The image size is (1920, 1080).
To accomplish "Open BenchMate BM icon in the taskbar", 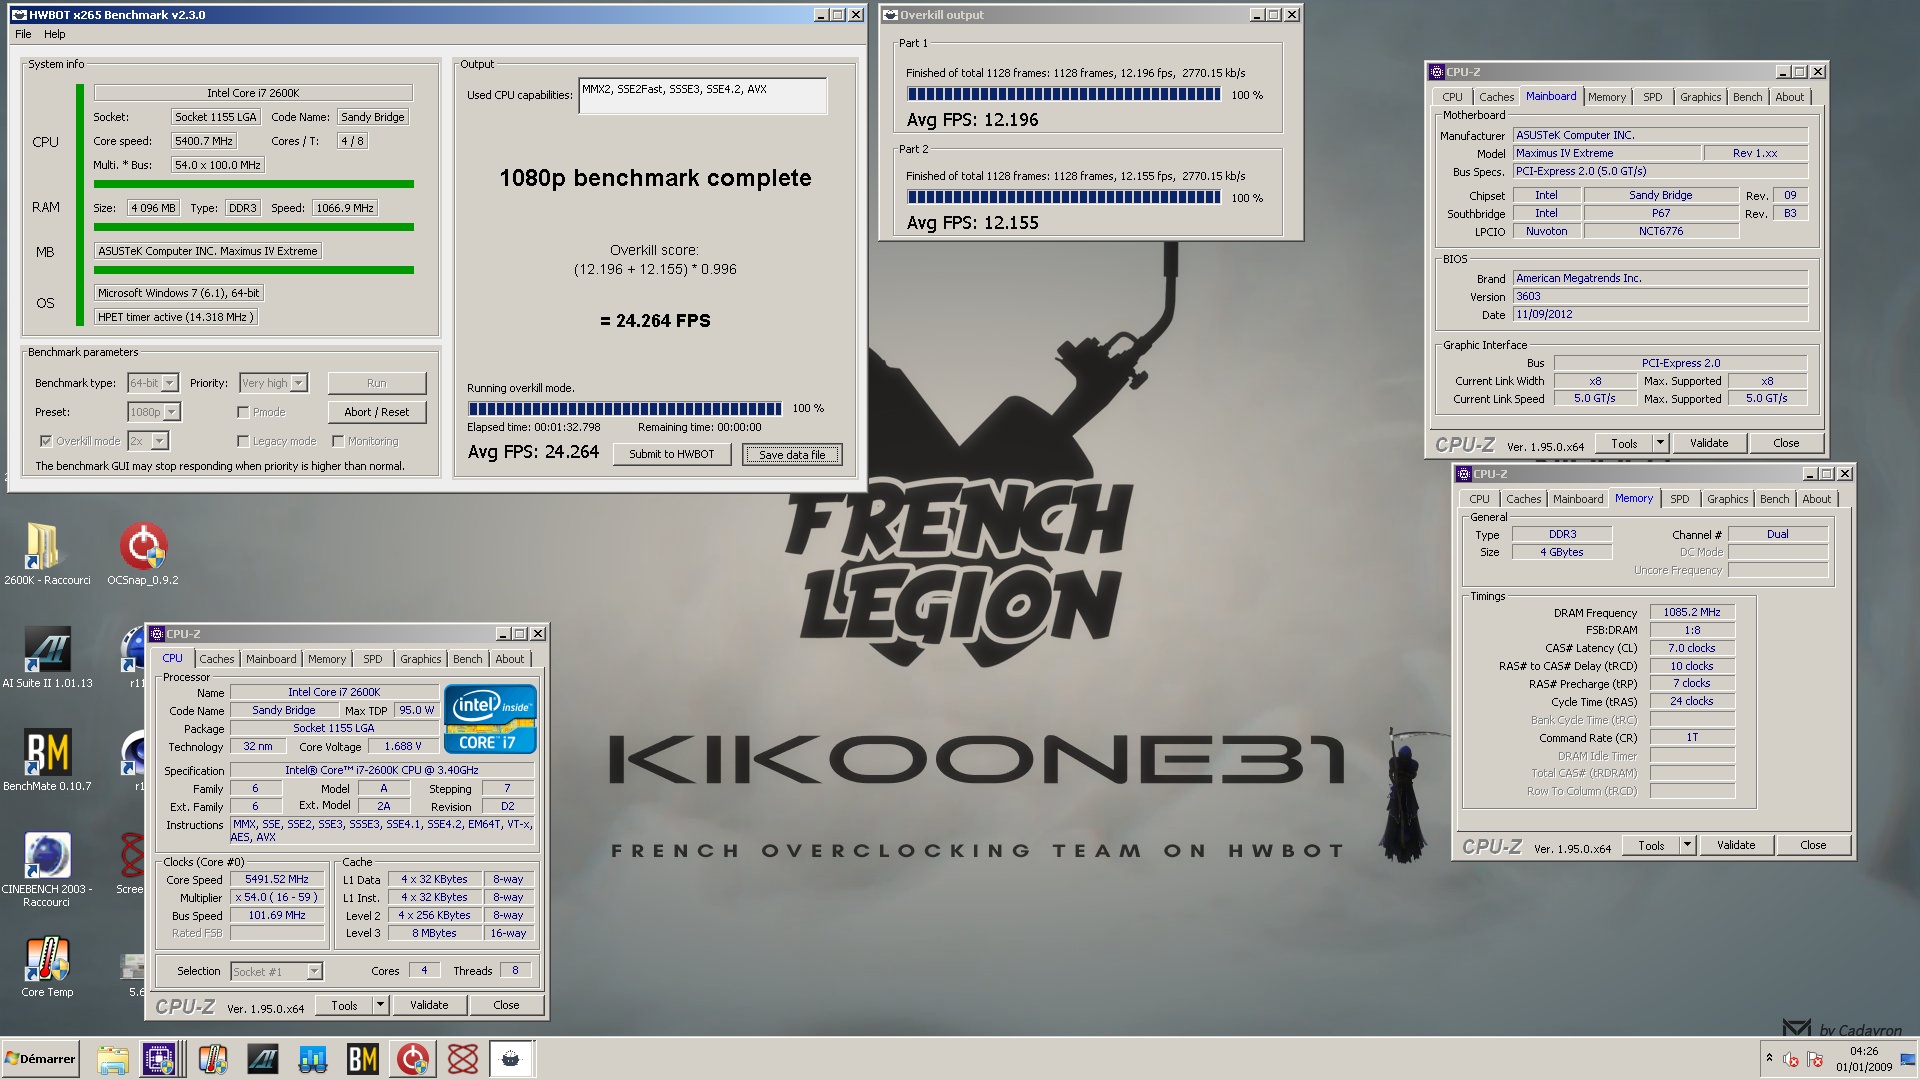I will tap(362, 1059).
